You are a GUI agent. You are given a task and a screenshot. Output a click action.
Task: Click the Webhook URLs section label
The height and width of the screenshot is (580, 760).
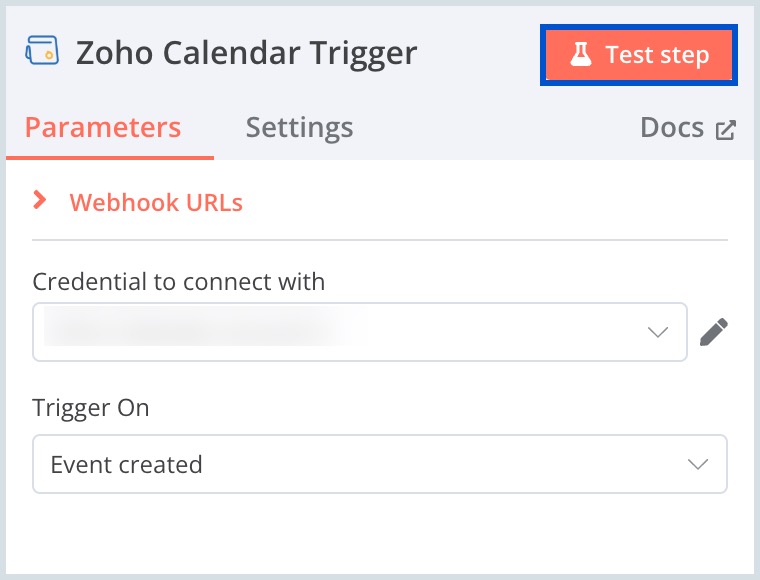[156, 202]
